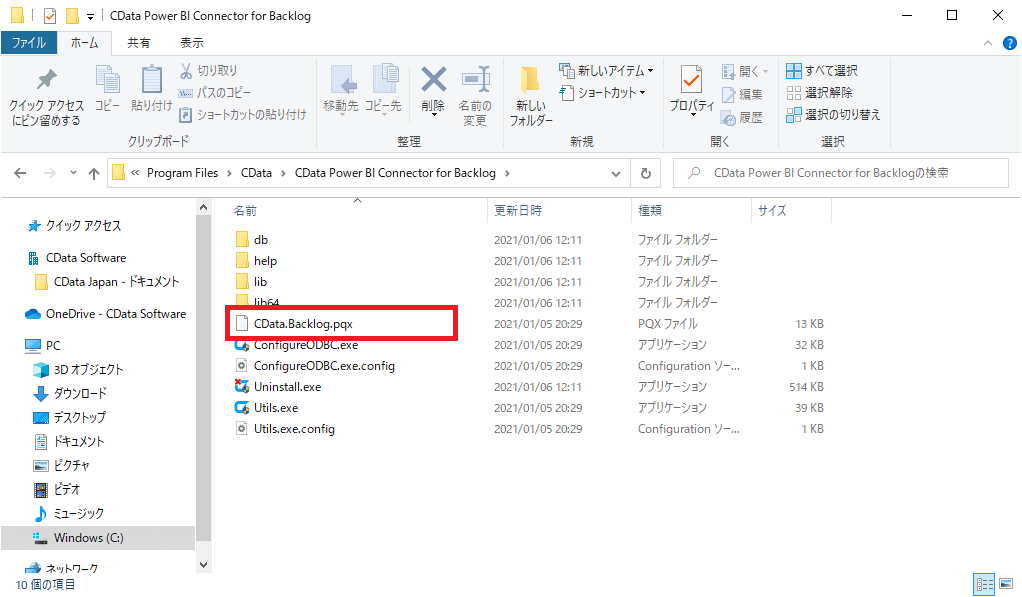Click CData breadcrumb in address bar

(x=256, y=173)
